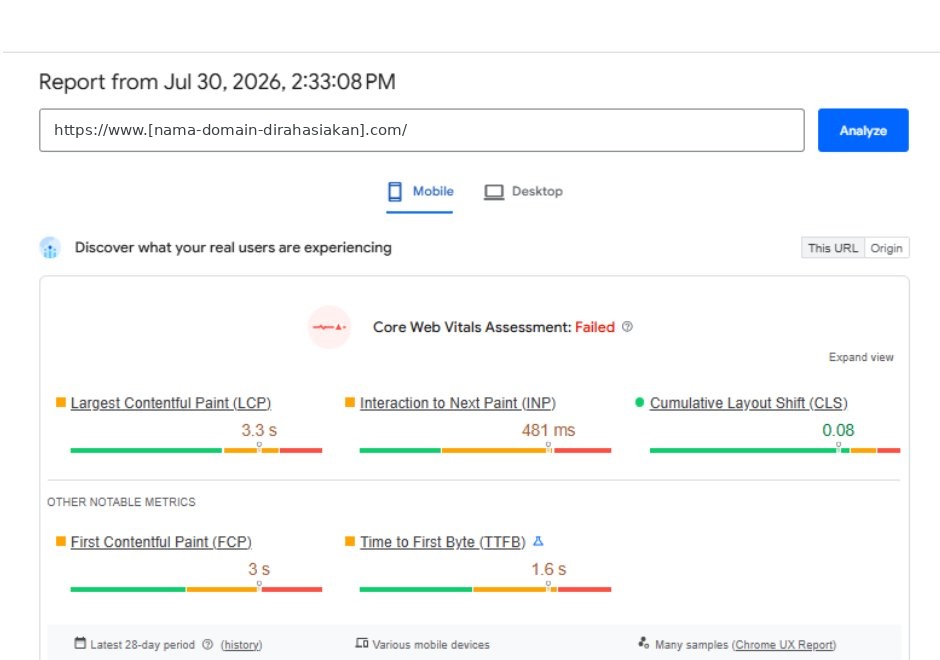Click the orange LCP status square
Image resolution: width=940 pixels, height=660 pixels.
tap(61, 402)
